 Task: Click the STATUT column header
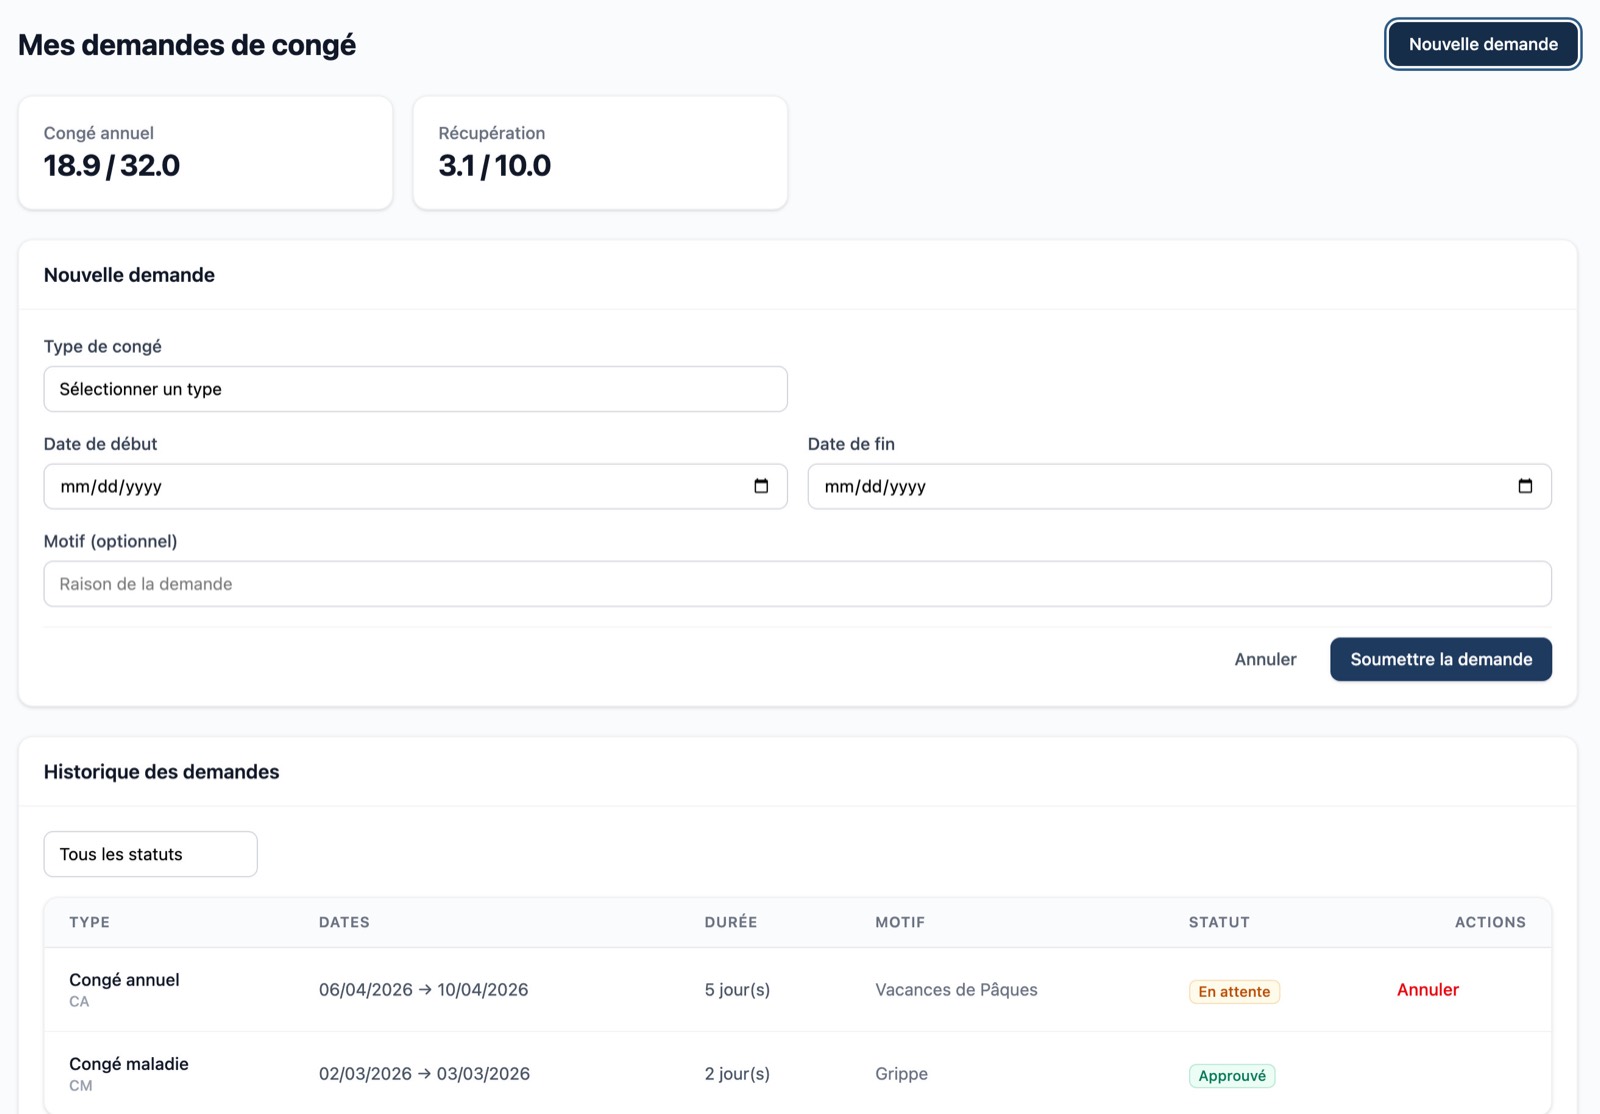pos(1219,922)
